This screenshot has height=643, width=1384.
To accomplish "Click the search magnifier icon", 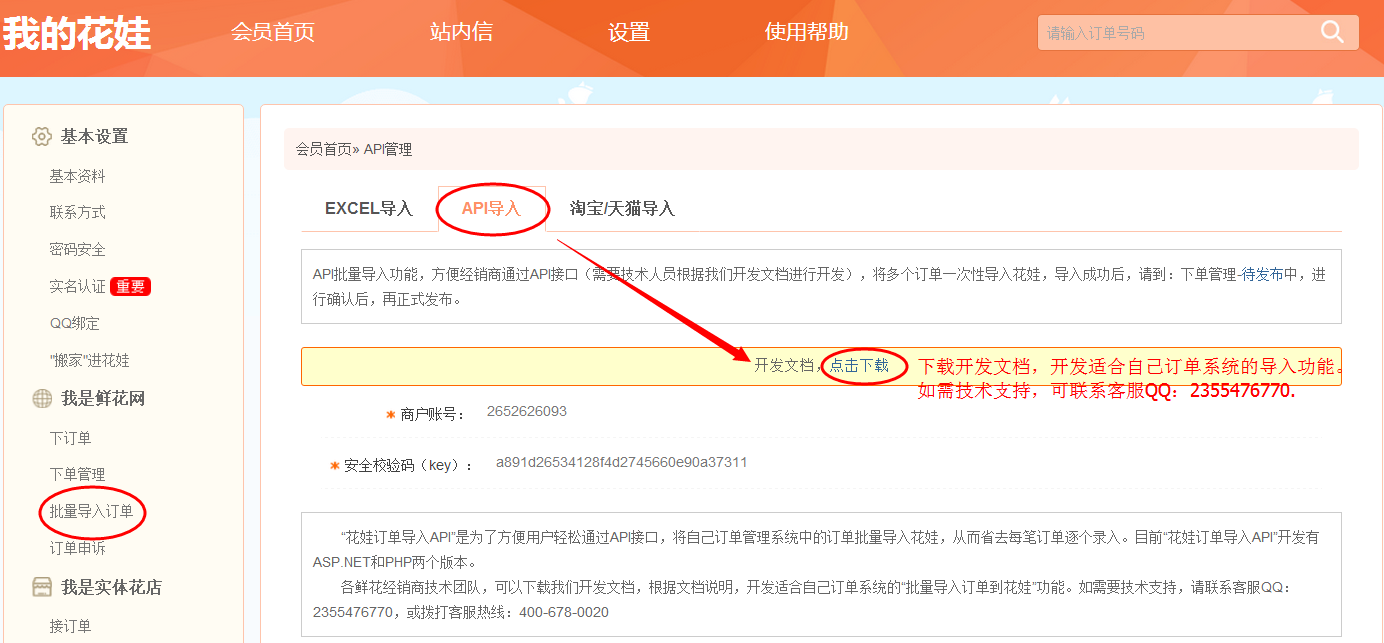I will pos(1332,32).
